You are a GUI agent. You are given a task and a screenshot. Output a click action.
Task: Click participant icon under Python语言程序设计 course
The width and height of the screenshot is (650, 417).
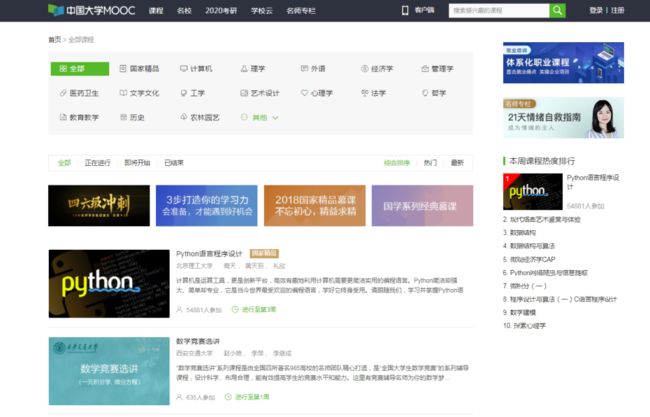click(179, 310)
